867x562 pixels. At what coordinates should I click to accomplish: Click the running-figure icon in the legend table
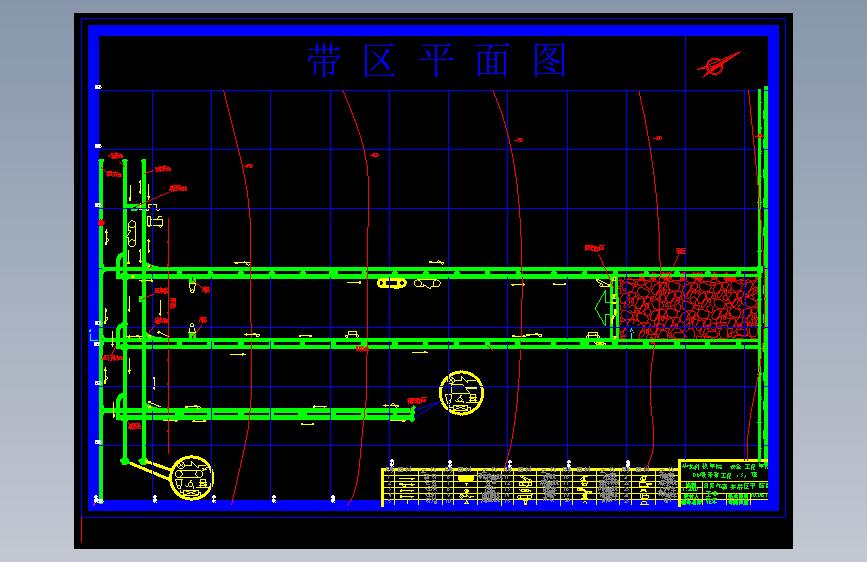[x=585, y=493]
